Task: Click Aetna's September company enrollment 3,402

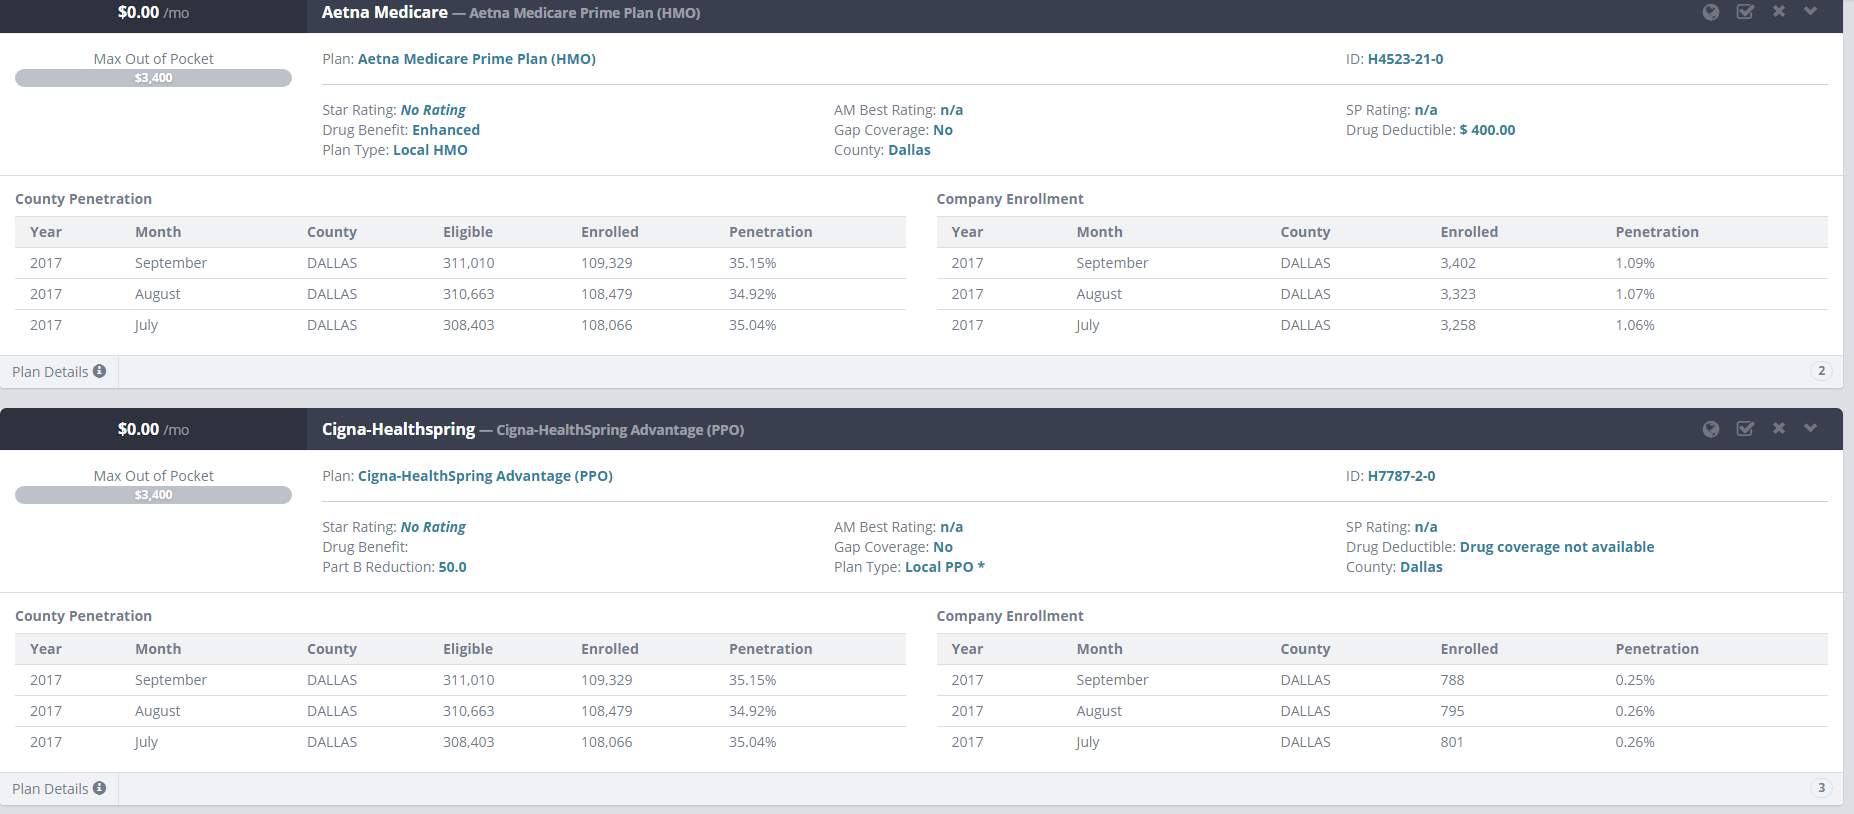Action: pos(1458,263)
